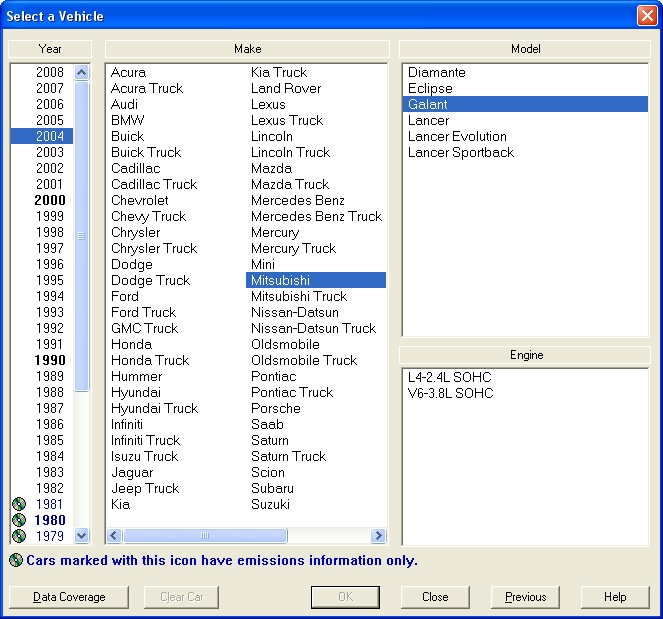
Task: Select year 1982
Action: coord(50,488)
